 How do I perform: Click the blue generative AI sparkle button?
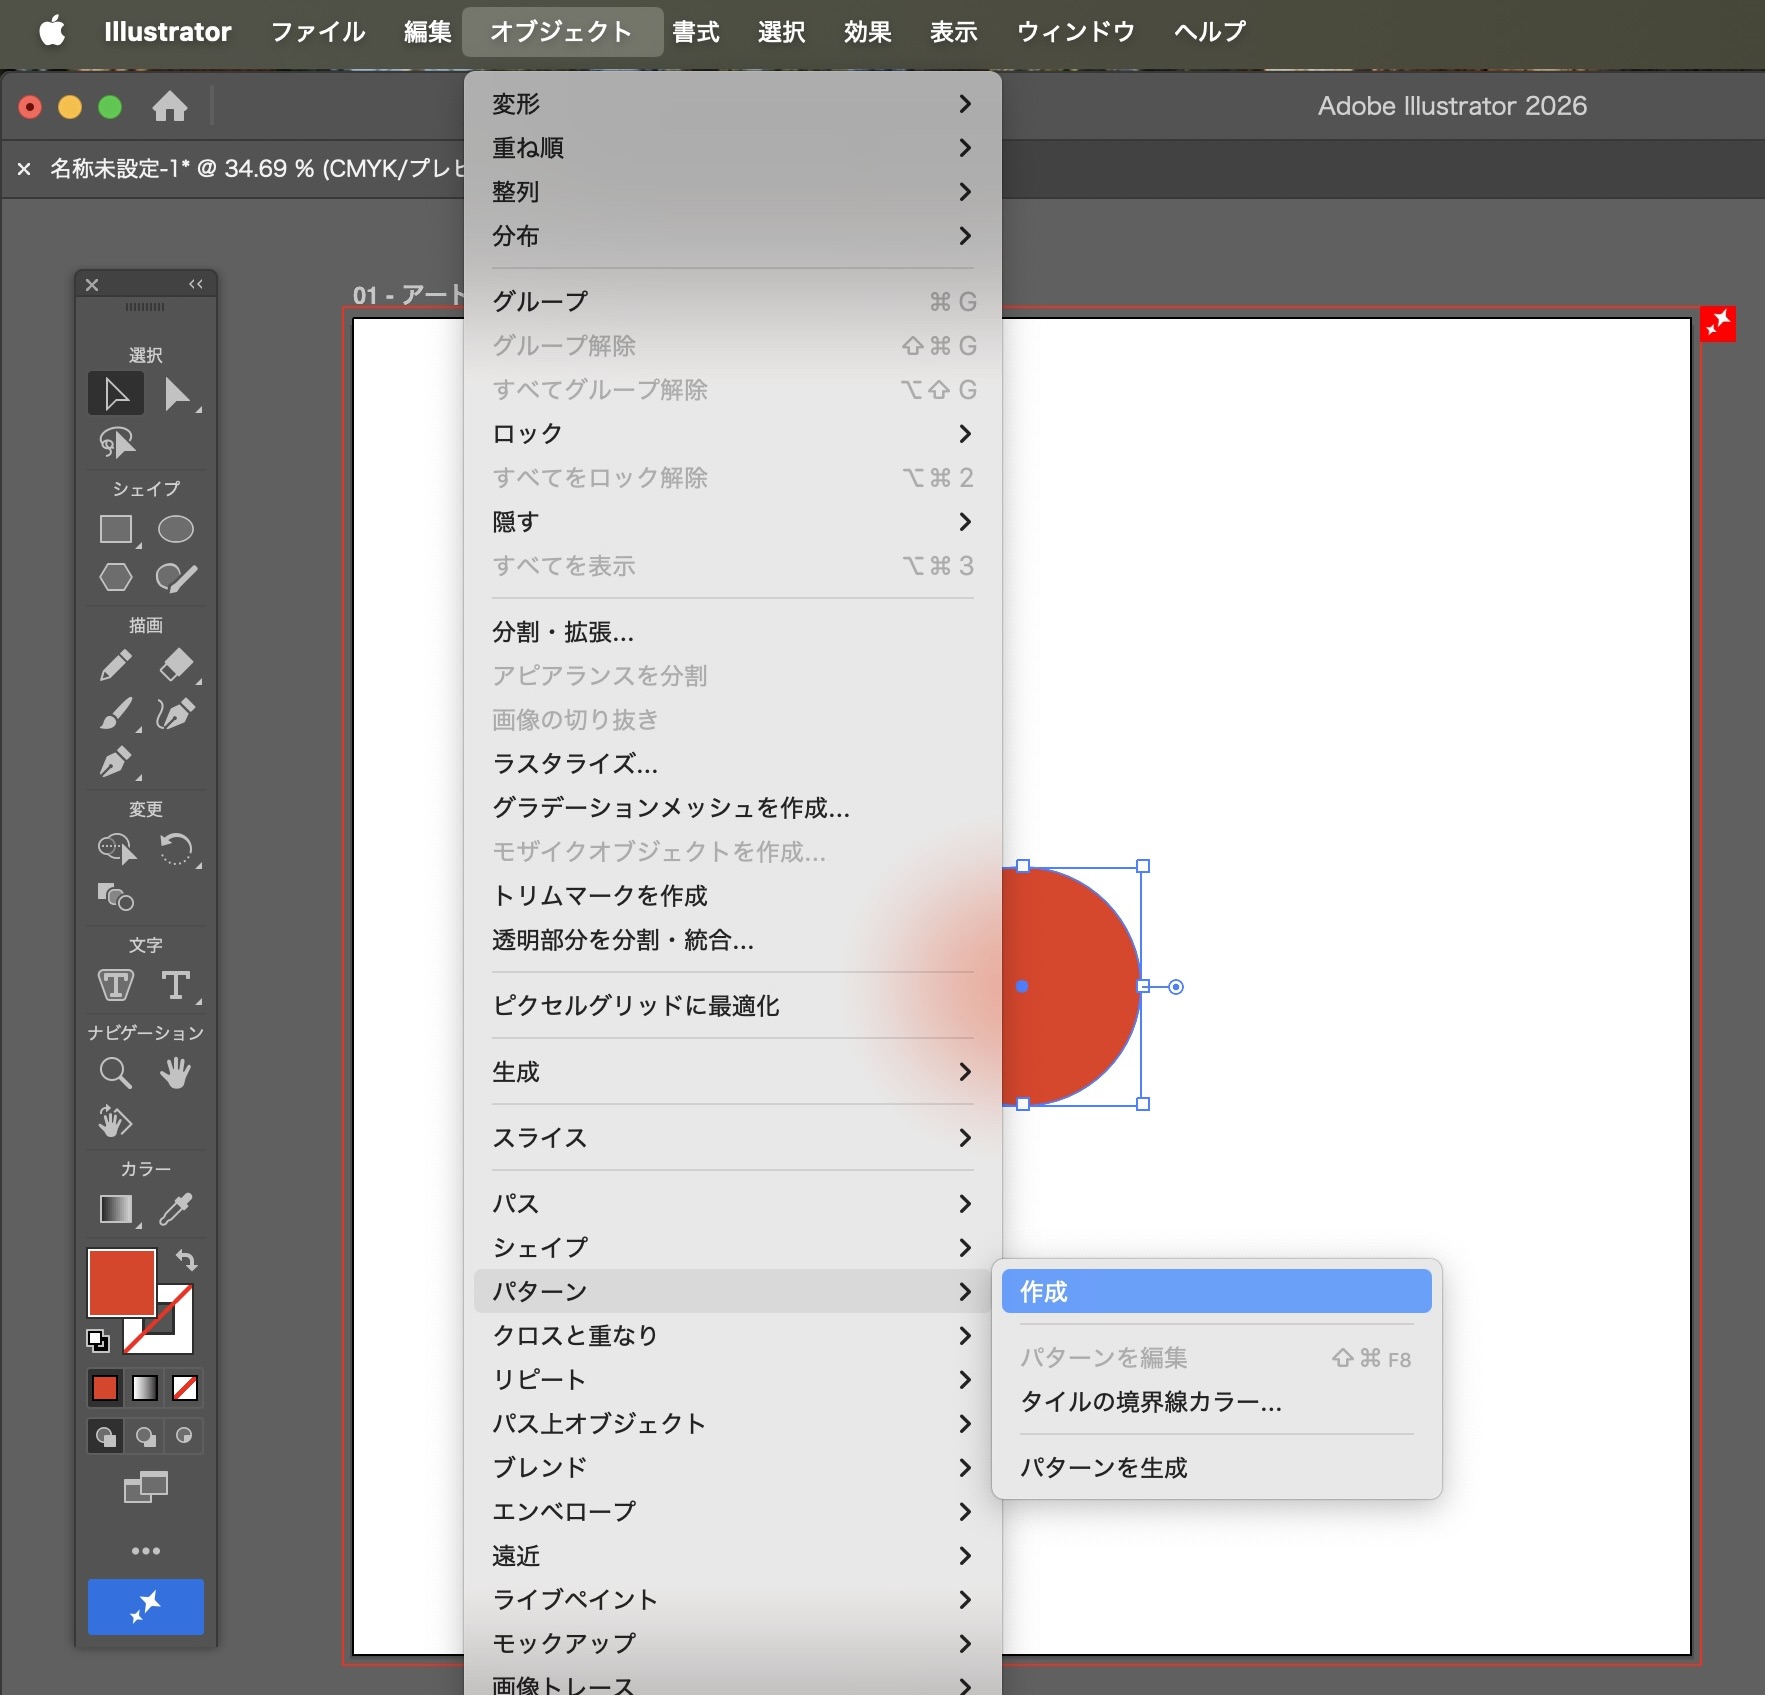[146, 1607]
